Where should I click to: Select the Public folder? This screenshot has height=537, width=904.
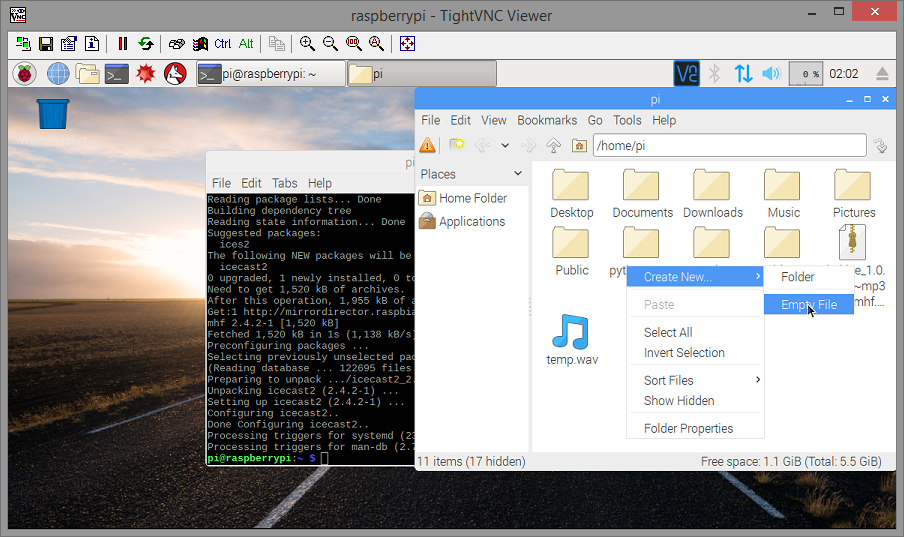[571, 251]
